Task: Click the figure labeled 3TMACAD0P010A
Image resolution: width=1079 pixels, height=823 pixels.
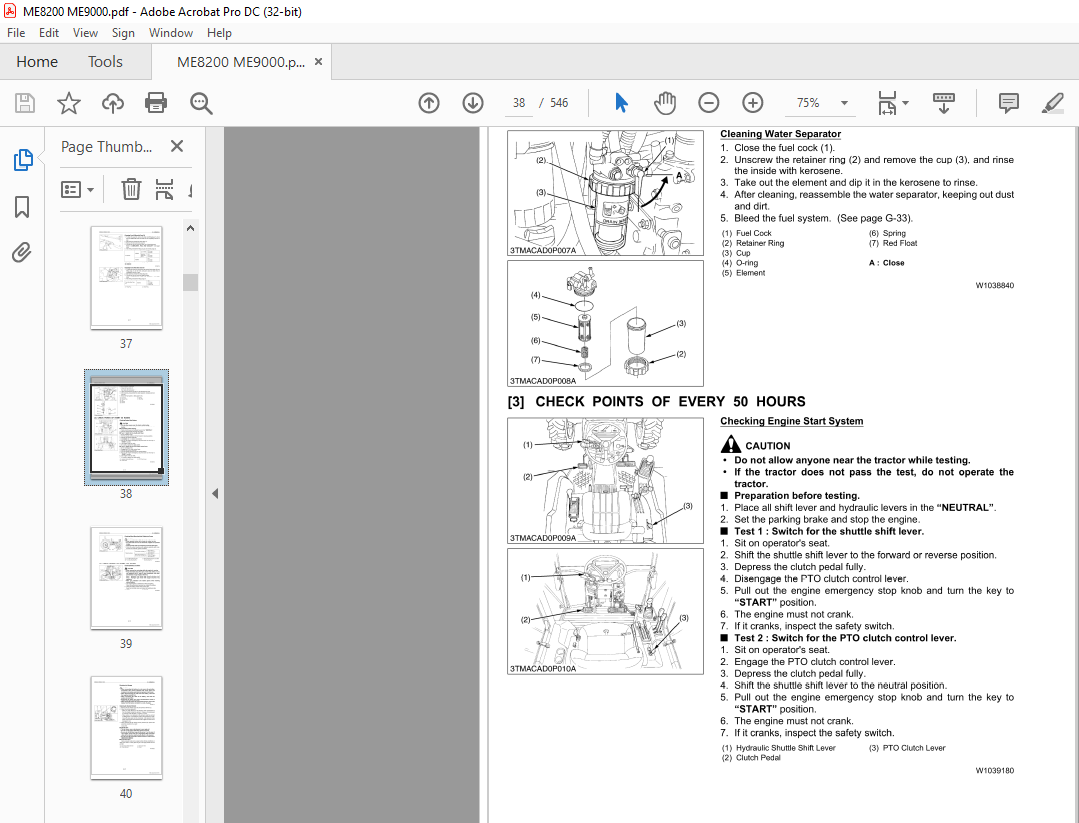Action: pyautogui.click(x=606, y=611)
